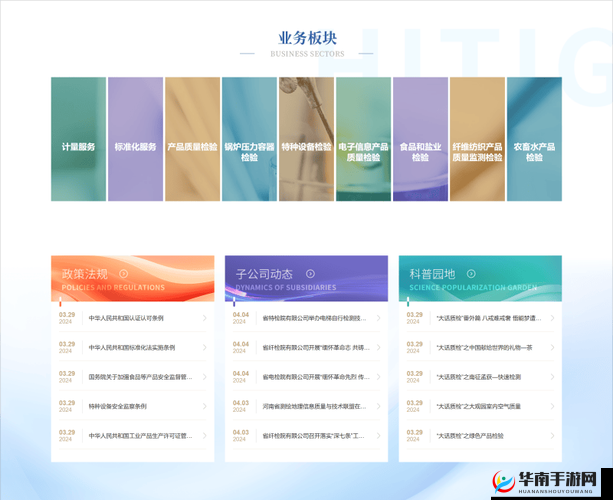
Task: Open the 计量服务 business sector card
Action: pos(78,139)
